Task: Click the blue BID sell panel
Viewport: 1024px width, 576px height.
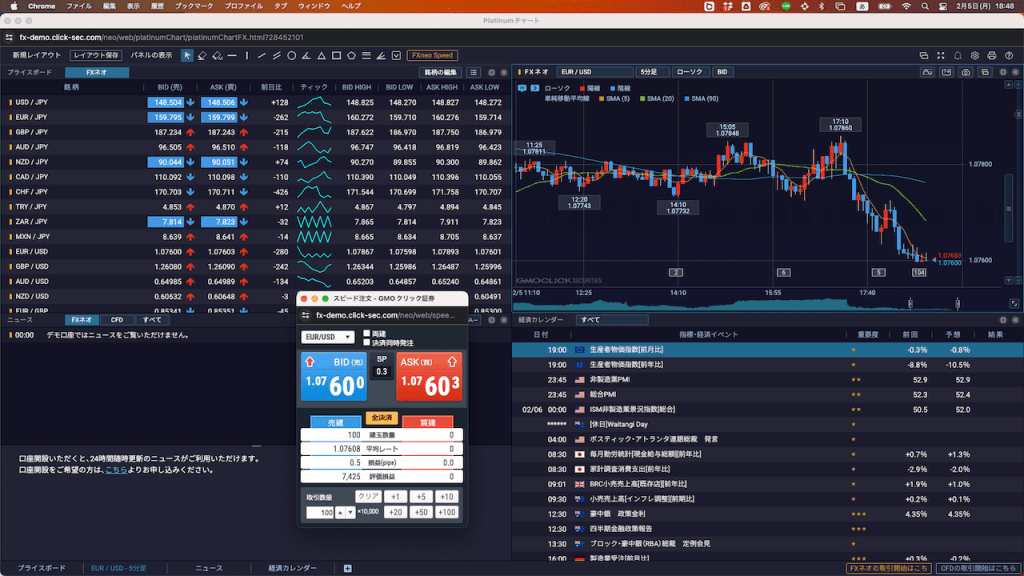Action: [334, 377]
